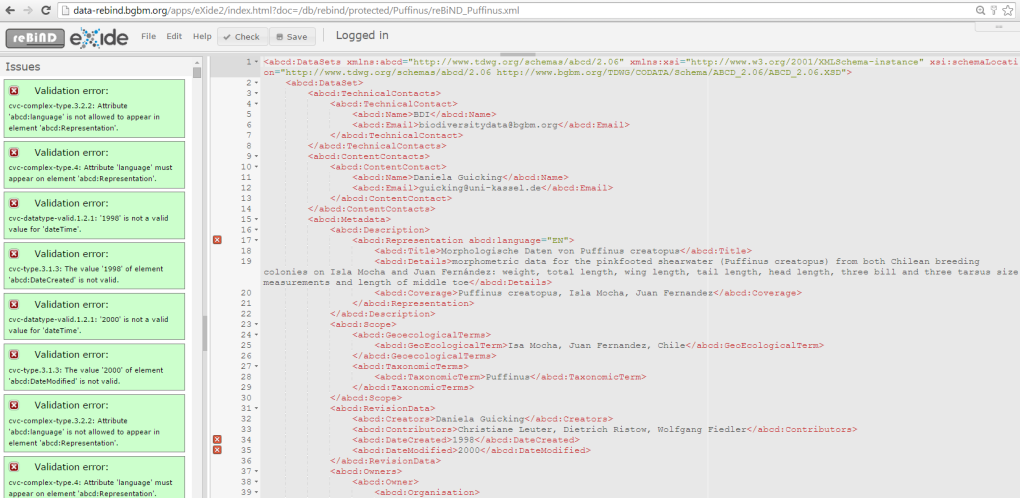Click the TaxonomicTerm value Puffinus on line 28
The image size is (1020, 498).
coord(509,377)
